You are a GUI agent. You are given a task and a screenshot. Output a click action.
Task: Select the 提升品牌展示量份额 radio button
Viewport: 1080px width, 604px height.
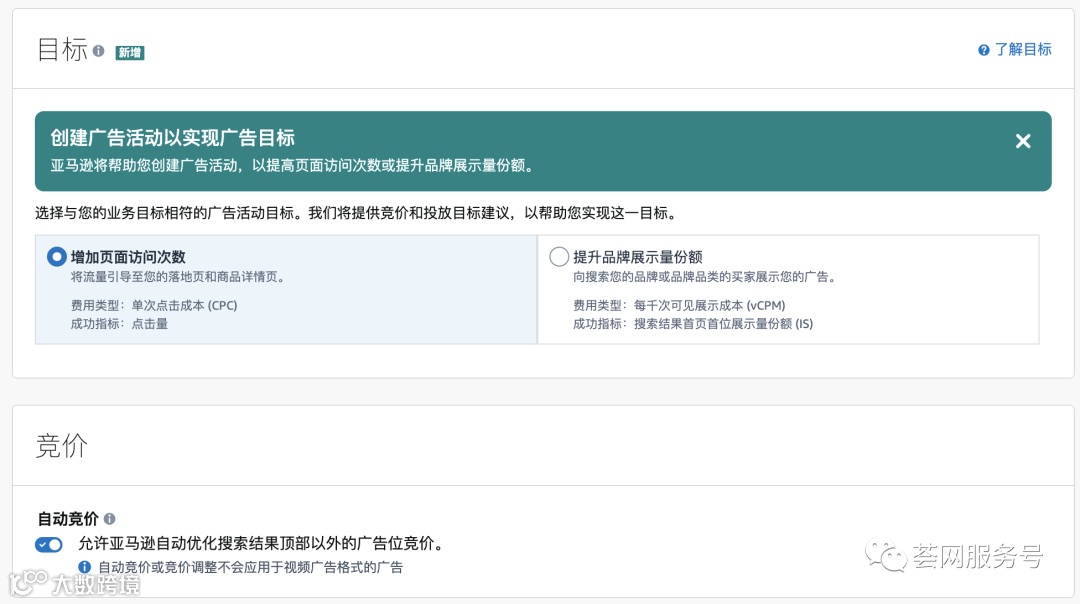click(559, 257)
